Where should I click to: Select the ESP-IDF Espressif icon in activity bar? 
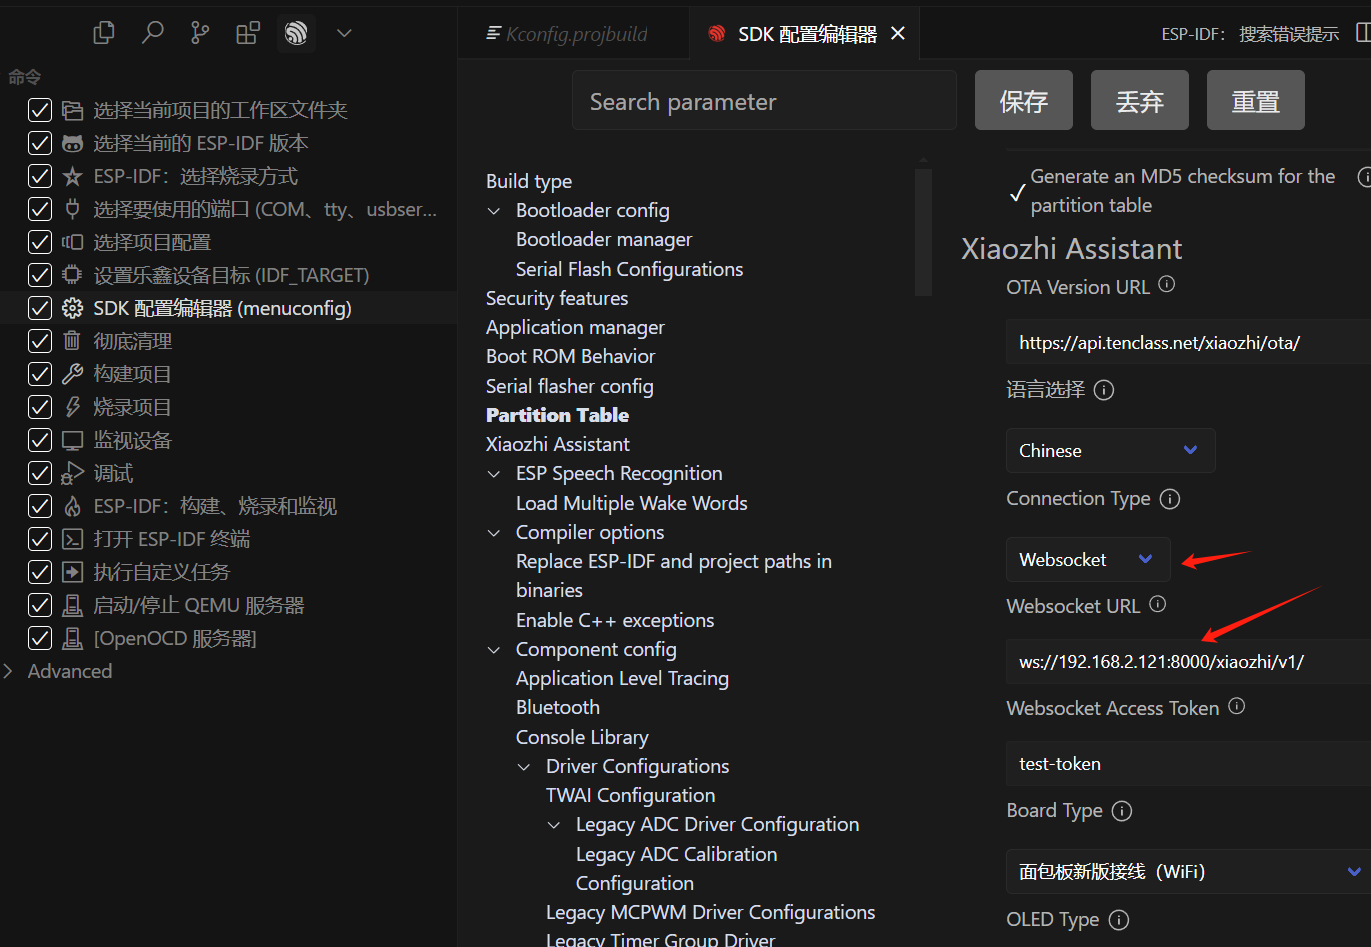click(x=296, y=33)
